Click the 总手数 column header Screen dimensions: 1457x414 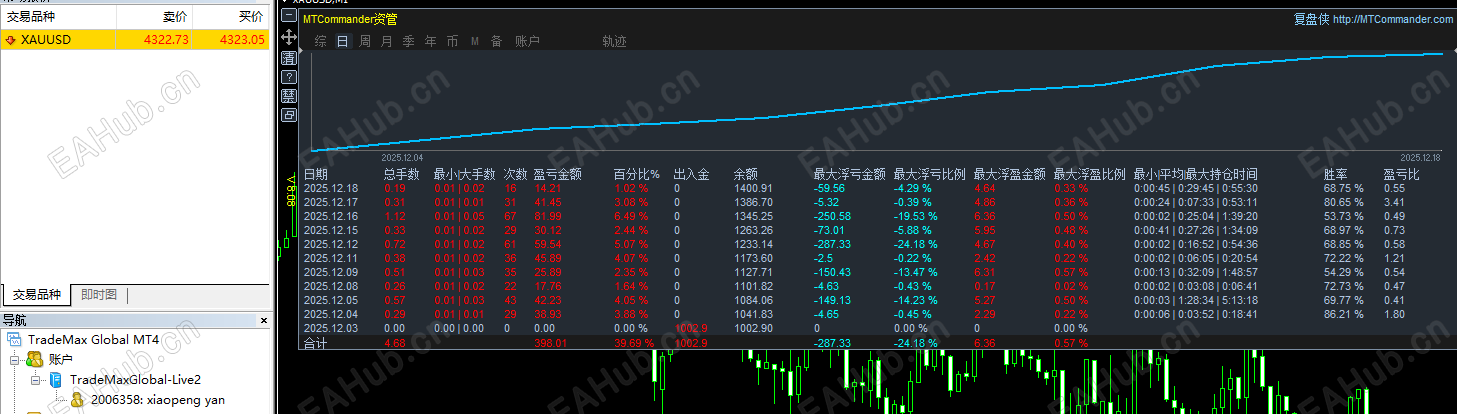coord(403,174)
